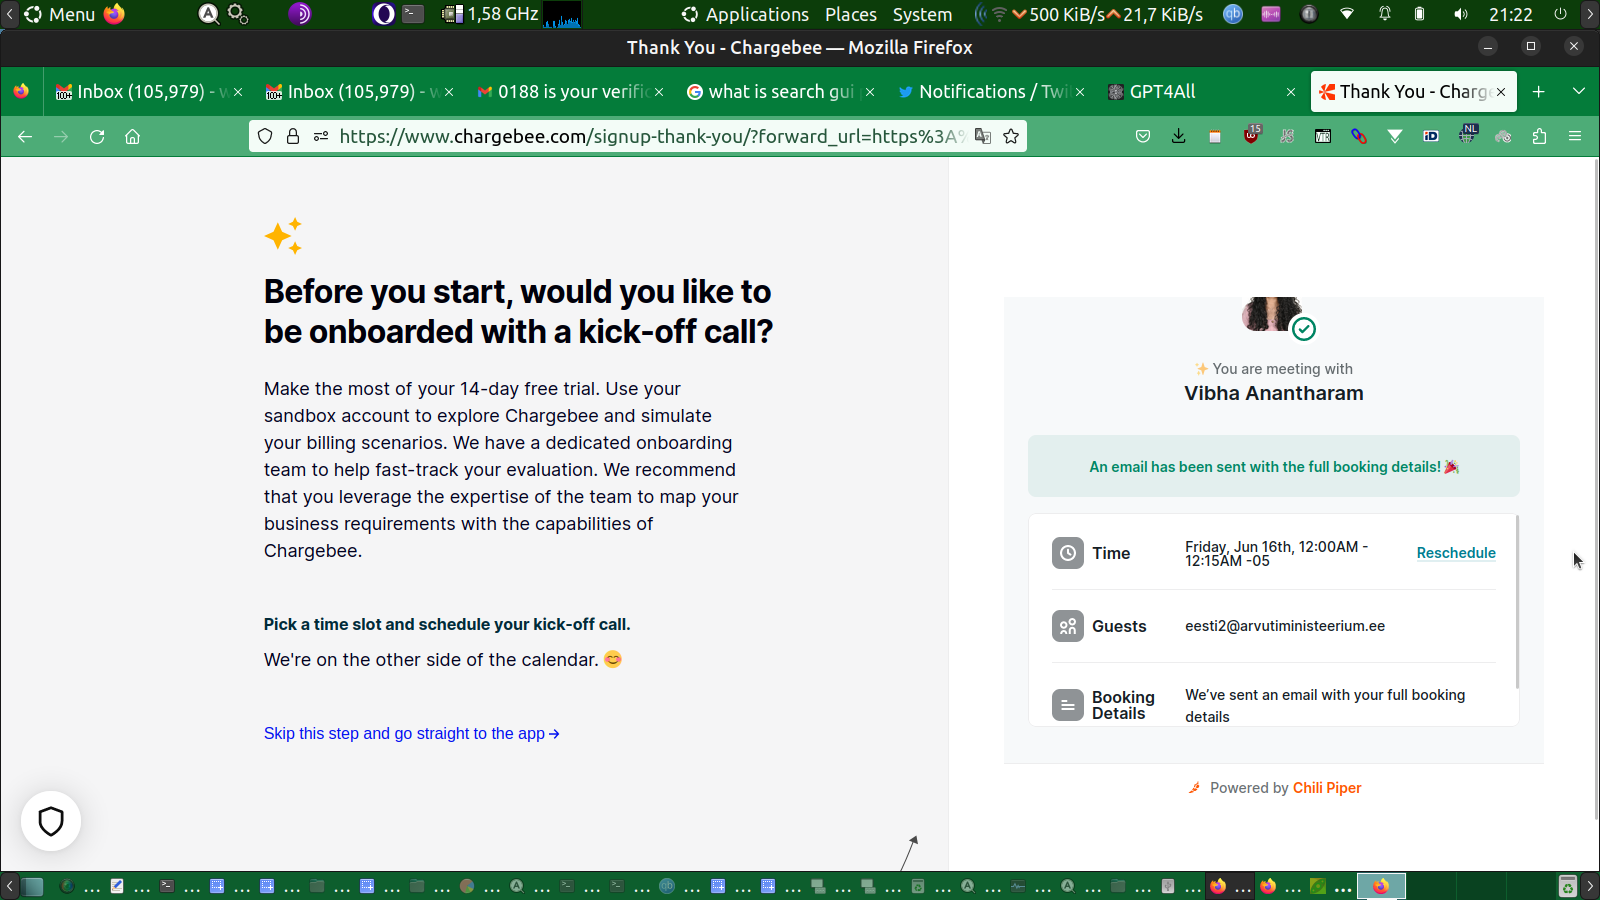Click the meeting host name Vibha Anantharam
Screen dimensions: 1600x900
(x=1274, y=393)
